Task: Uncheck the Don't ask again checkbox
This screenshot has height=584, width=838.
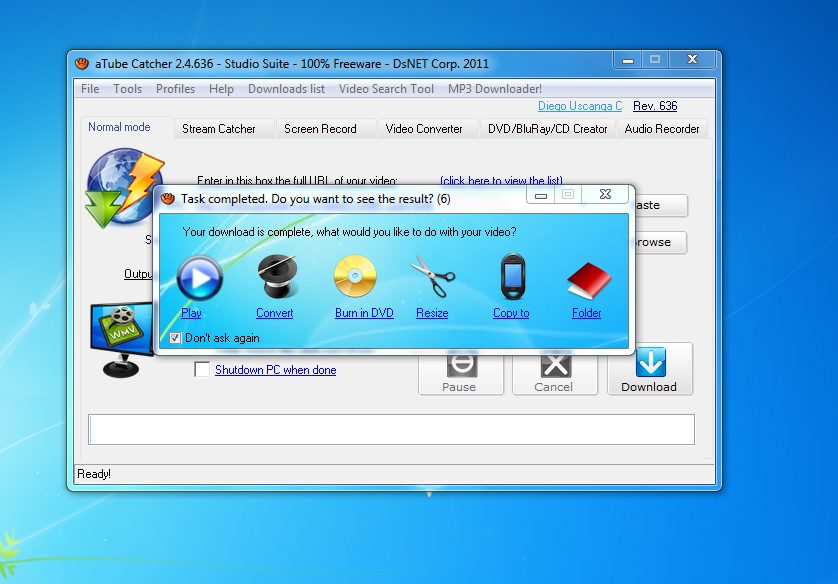Action: coord(175,338)
